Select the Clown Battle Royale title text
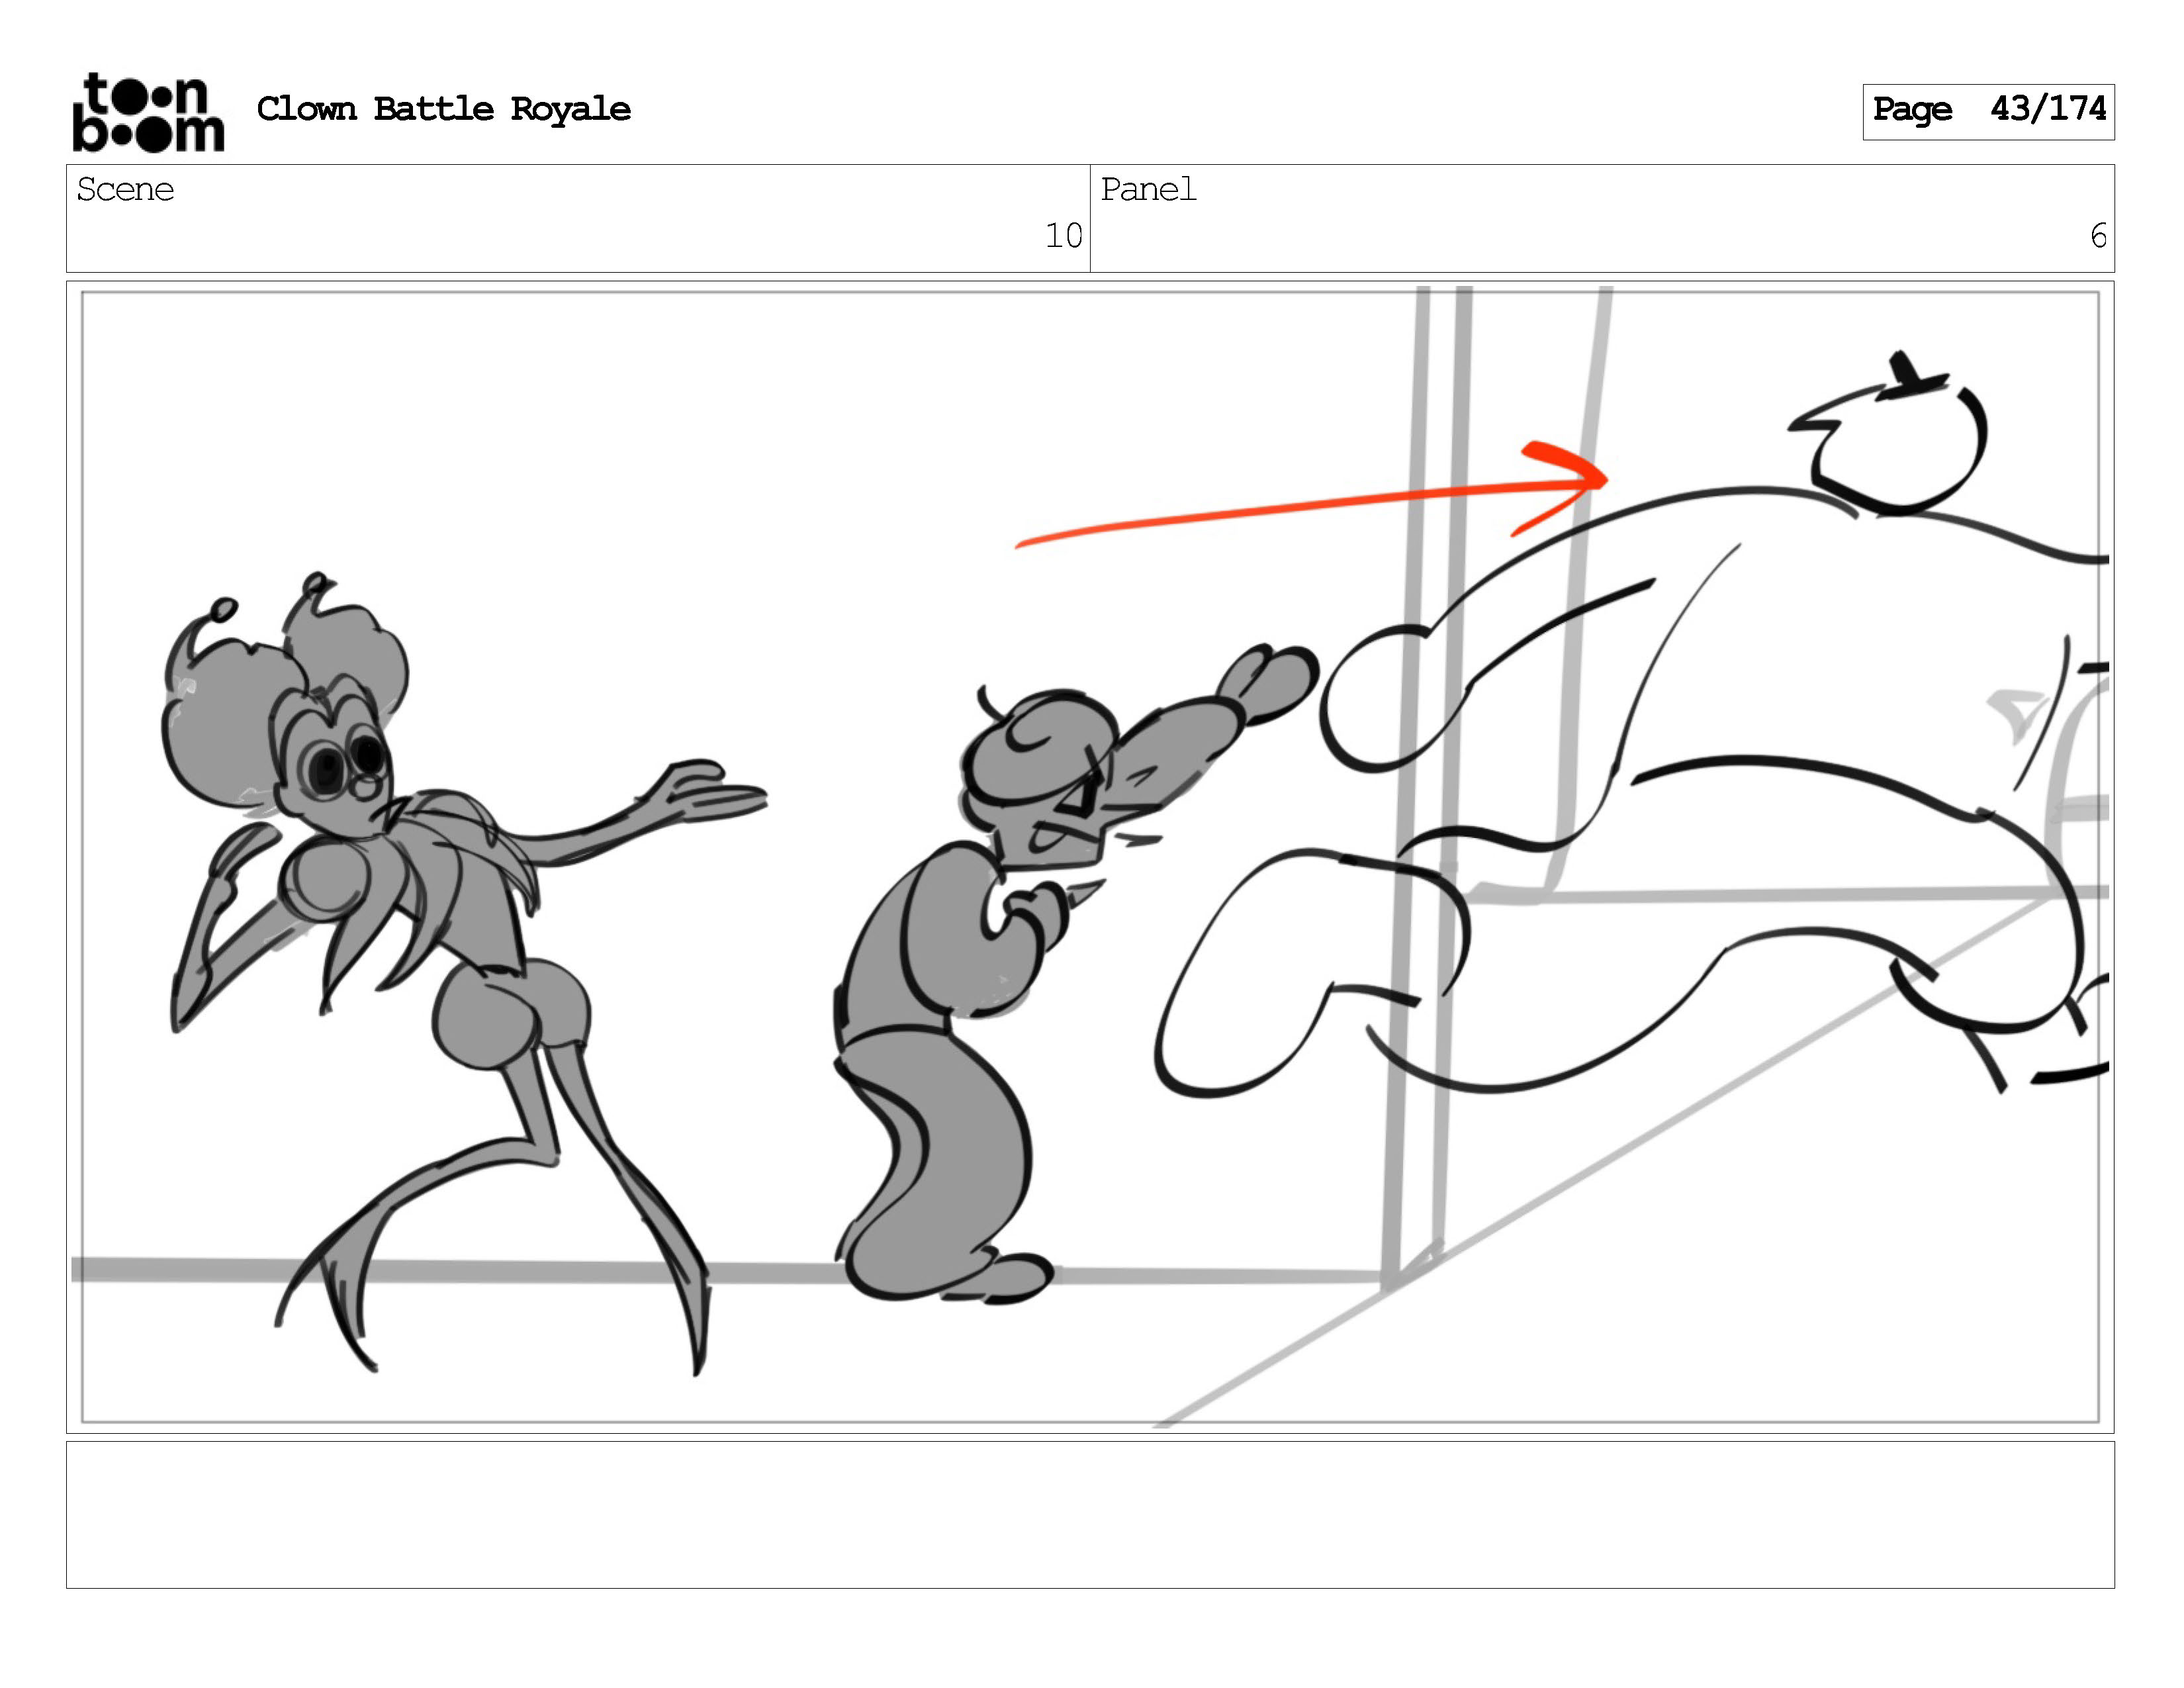 pyautogui.click(x=443, y=109)
